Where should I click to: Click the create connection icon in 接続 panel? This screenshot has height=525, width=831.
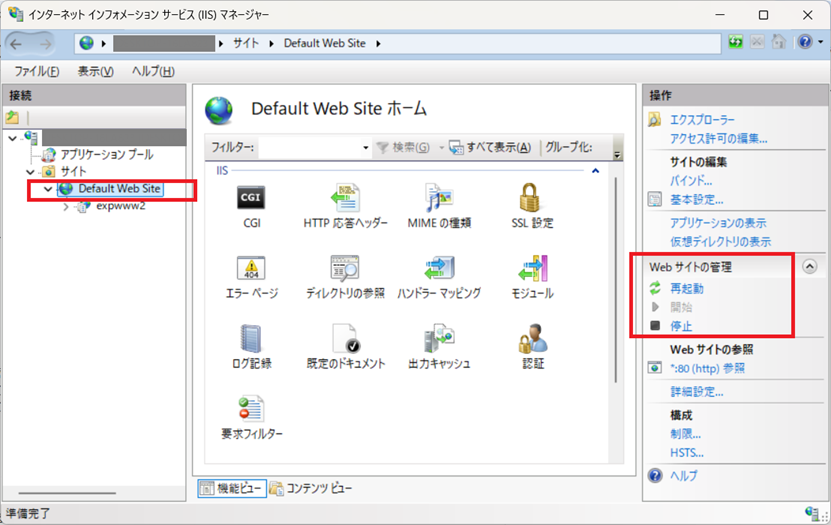(x=12, y=117)
